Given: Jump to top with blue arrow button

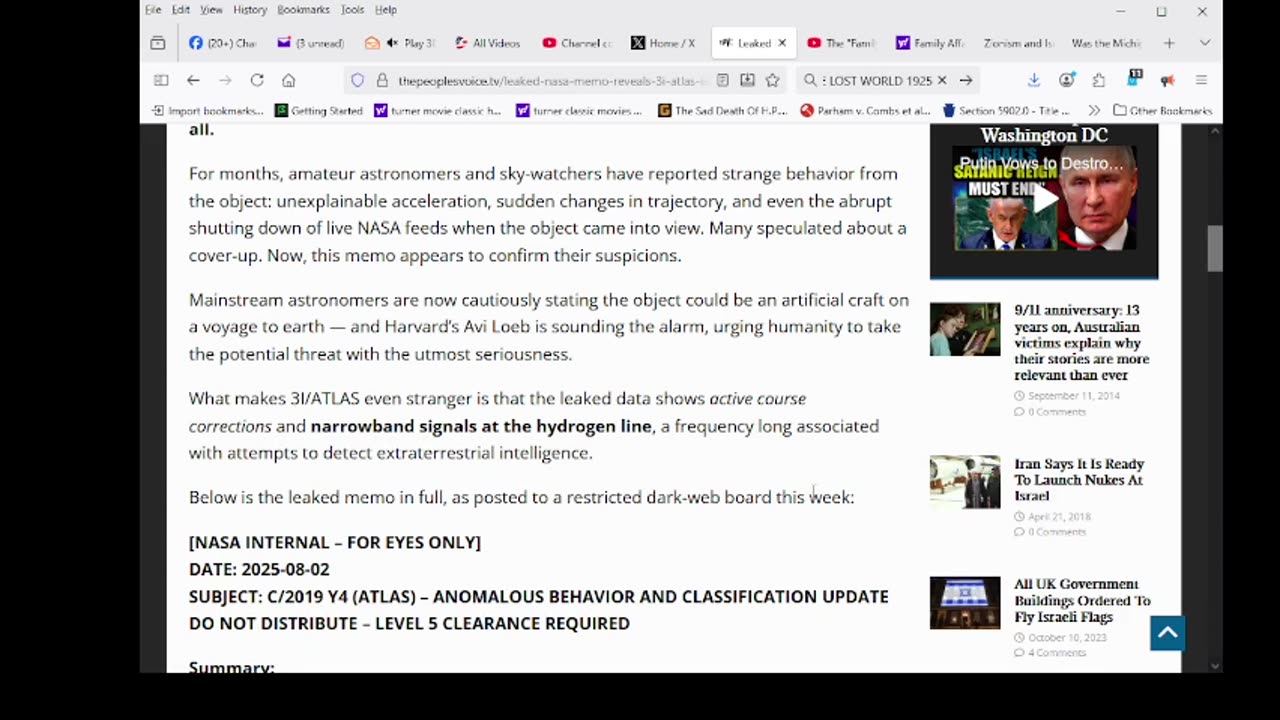Looking at the screenshot, I should click(1167, 633).
